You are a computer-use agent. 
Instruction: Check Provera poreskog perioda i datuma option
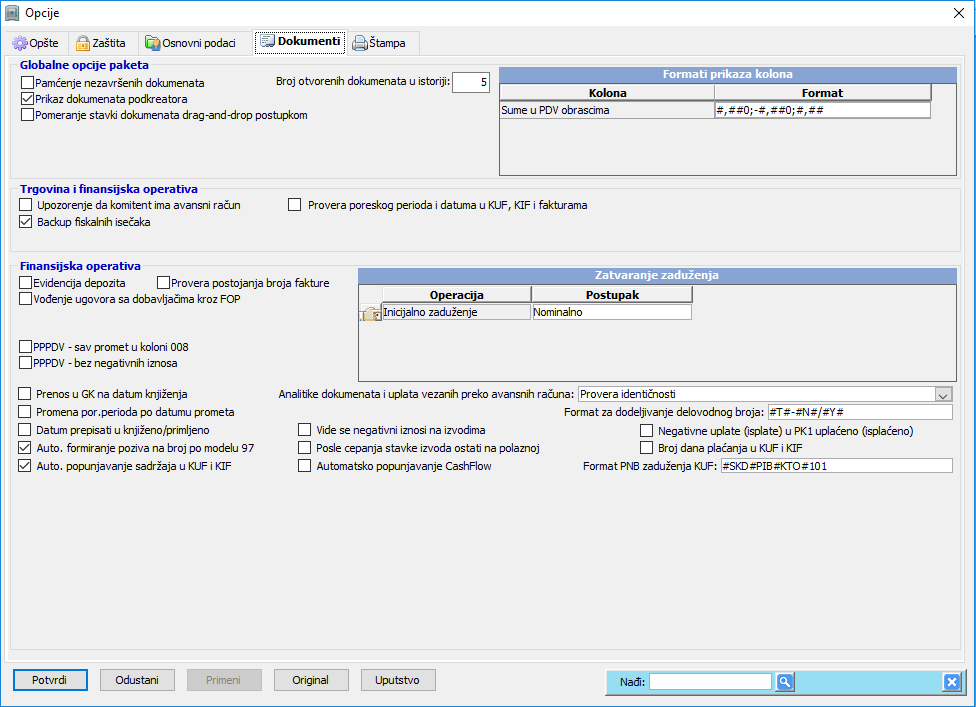click(294, 205)
